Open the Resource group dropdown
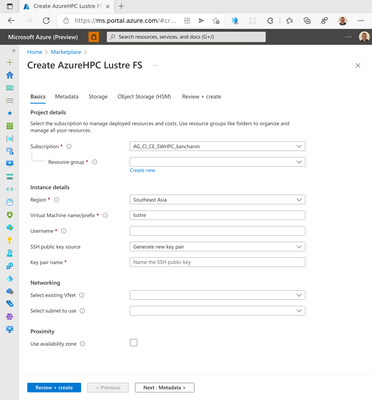This screenshot has height=400, width=372. click(217, 162)
